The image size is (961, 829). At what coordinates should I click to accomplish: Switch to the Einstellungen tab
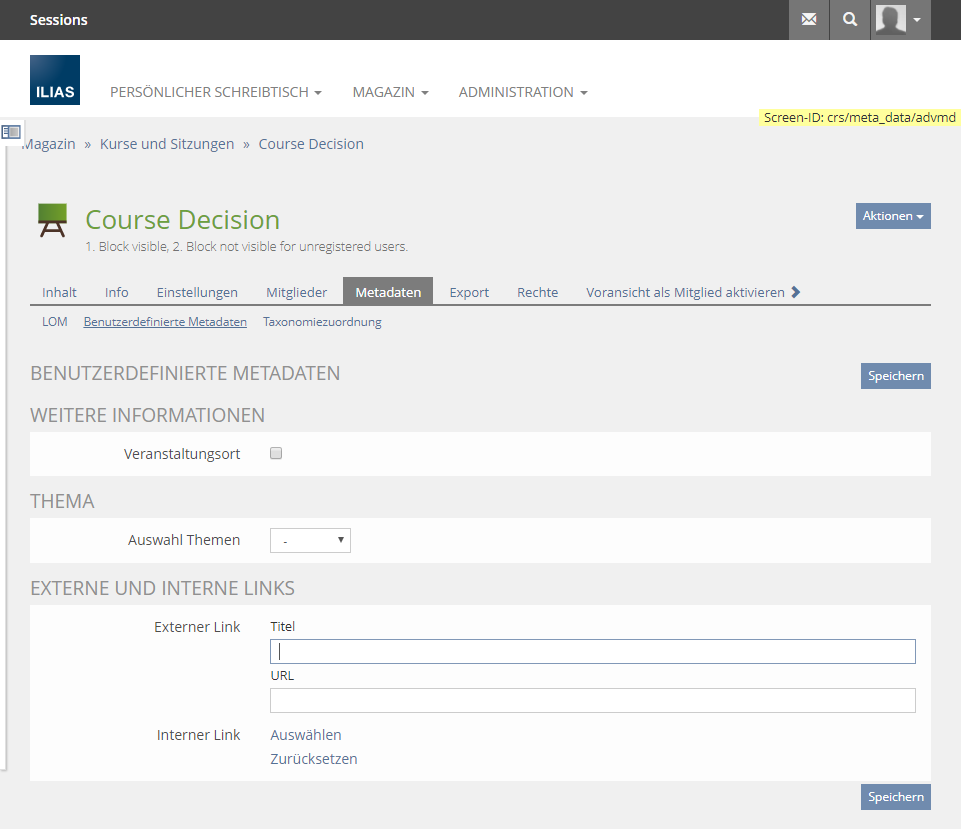pos(197,292)
